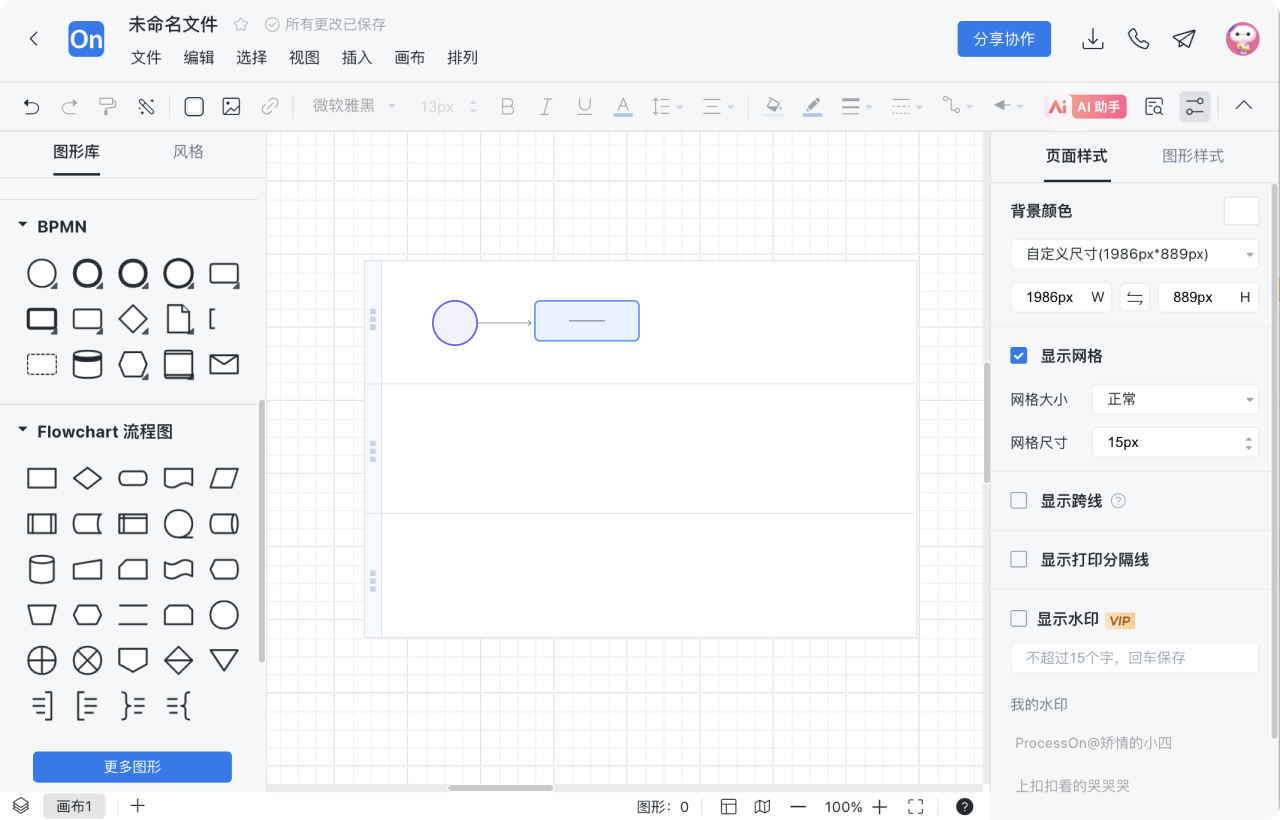Click the 背景颜色 color swatch
The height and width of the screenshot is (820, 1280).
1241,211
